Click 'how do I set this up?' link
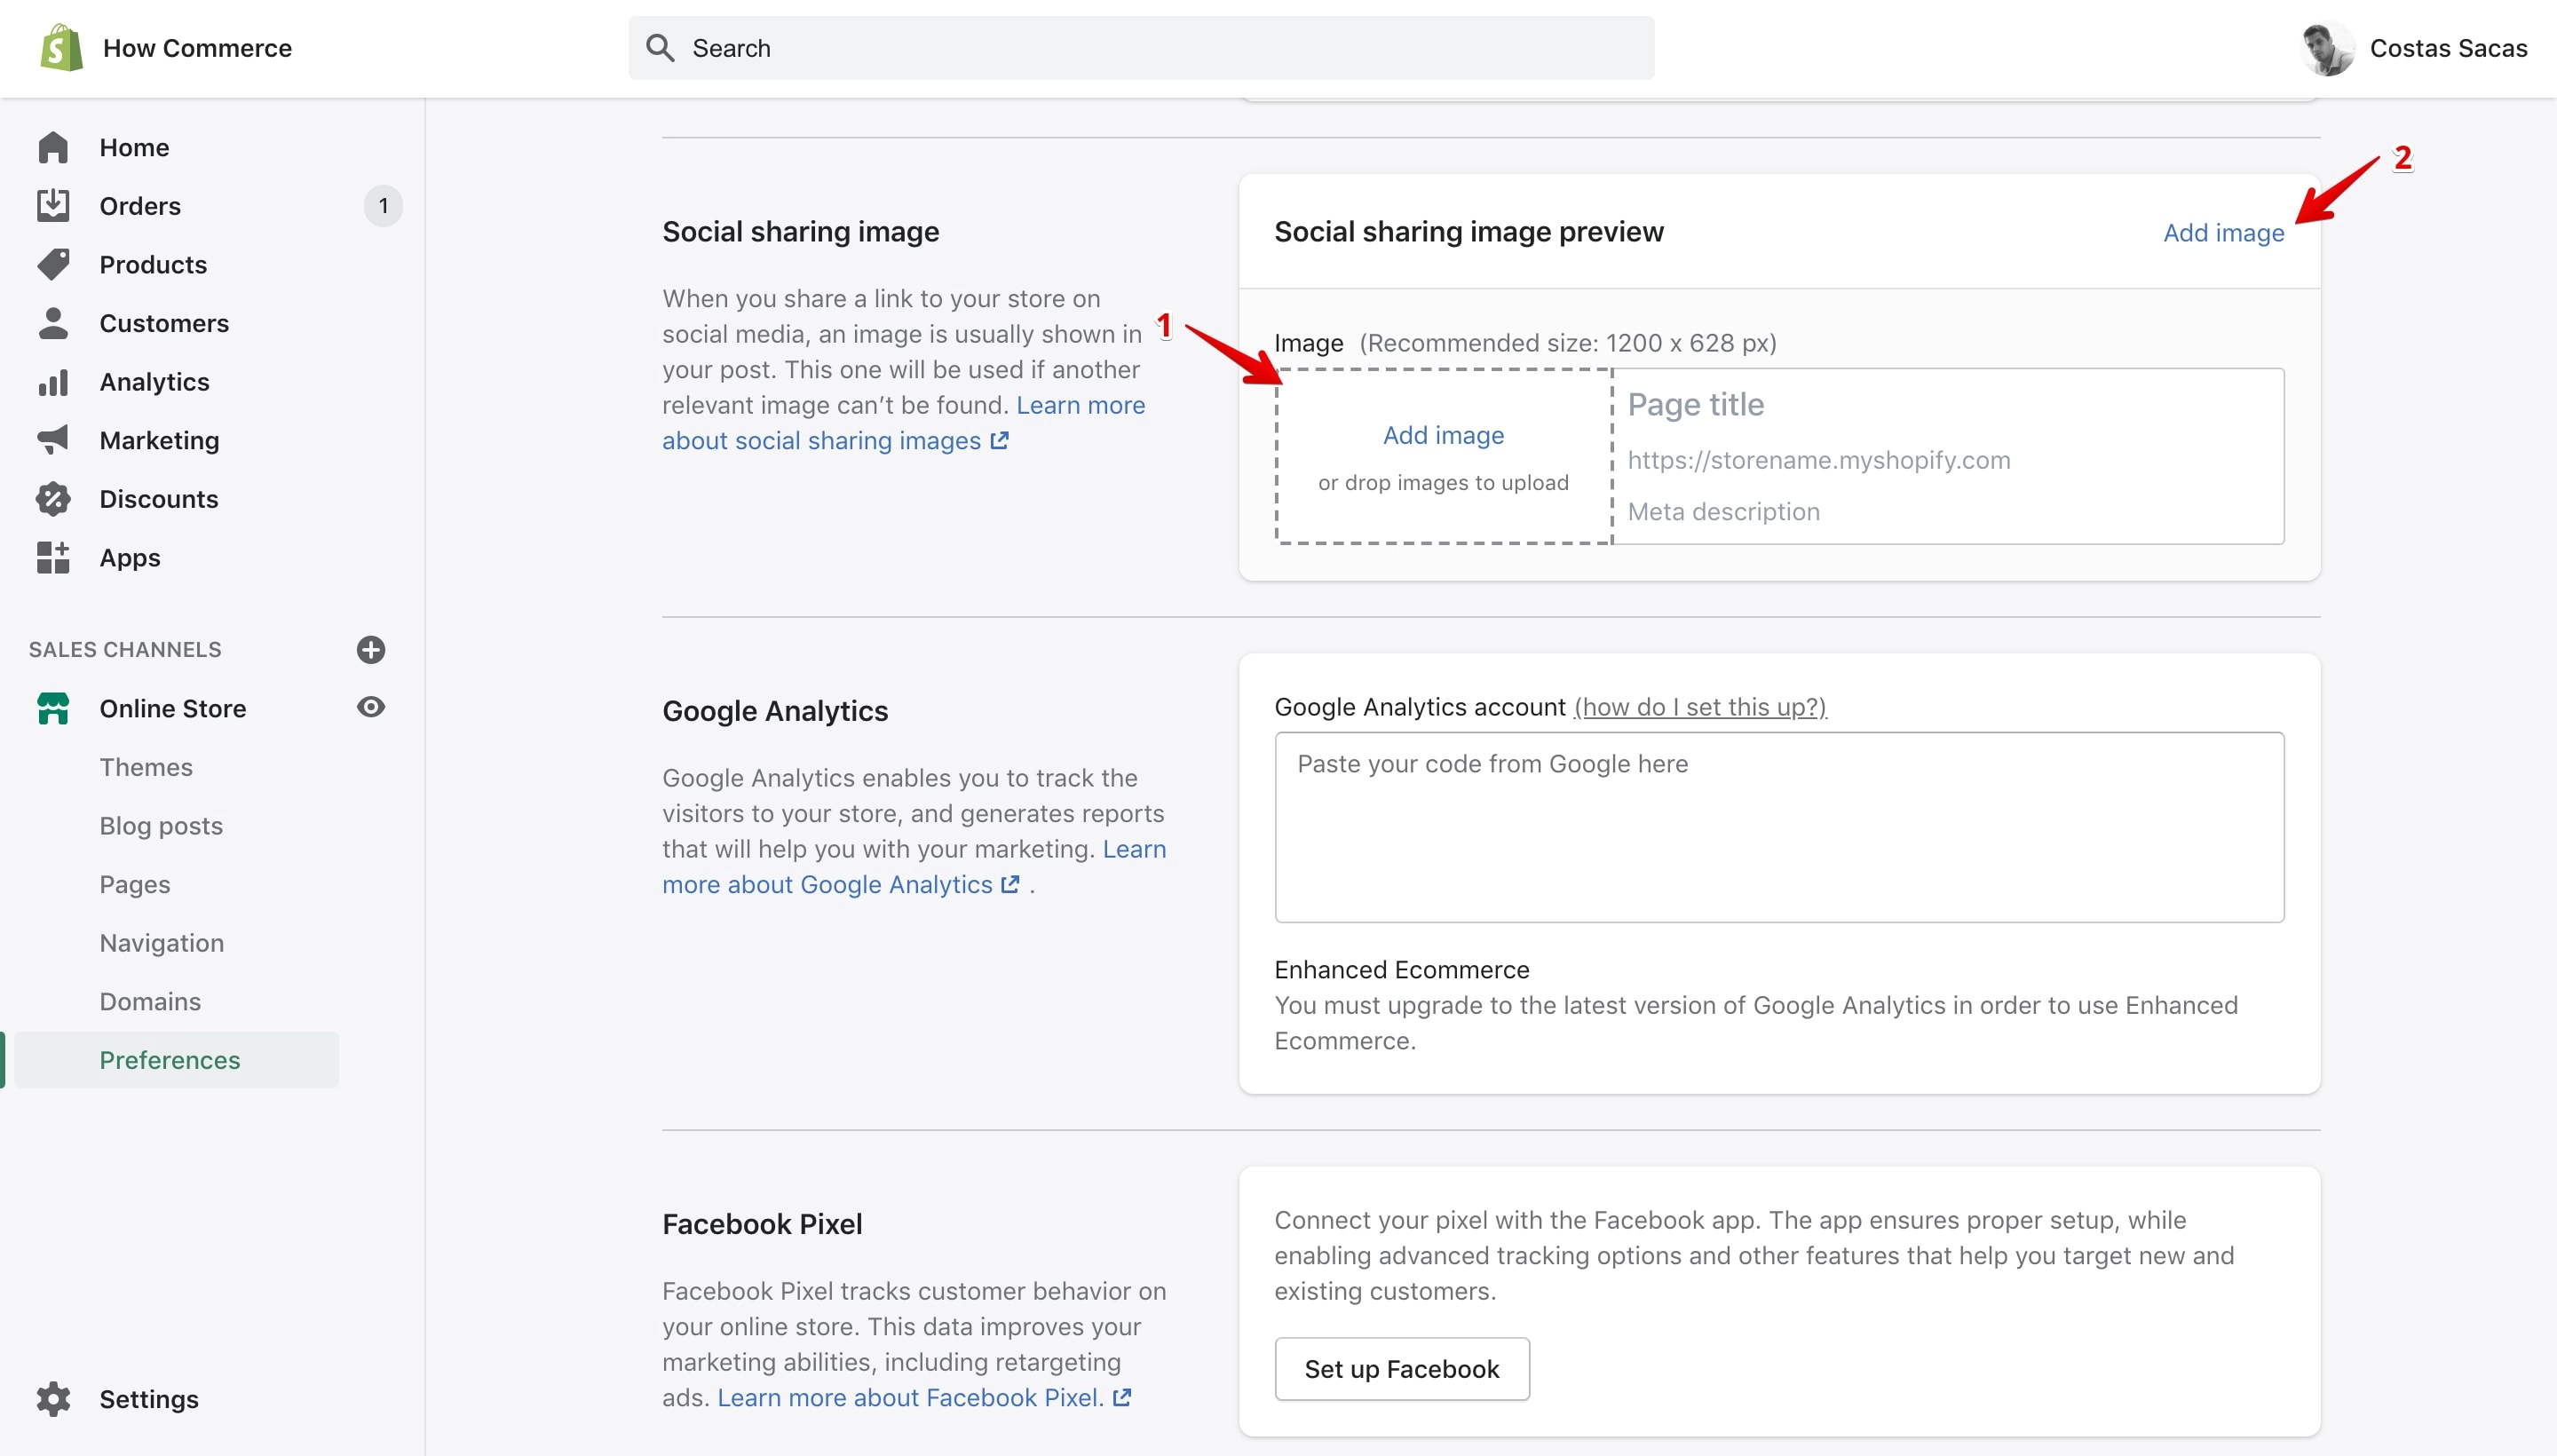Viewport: 2557px width, 1456px height. point(1700,707)
